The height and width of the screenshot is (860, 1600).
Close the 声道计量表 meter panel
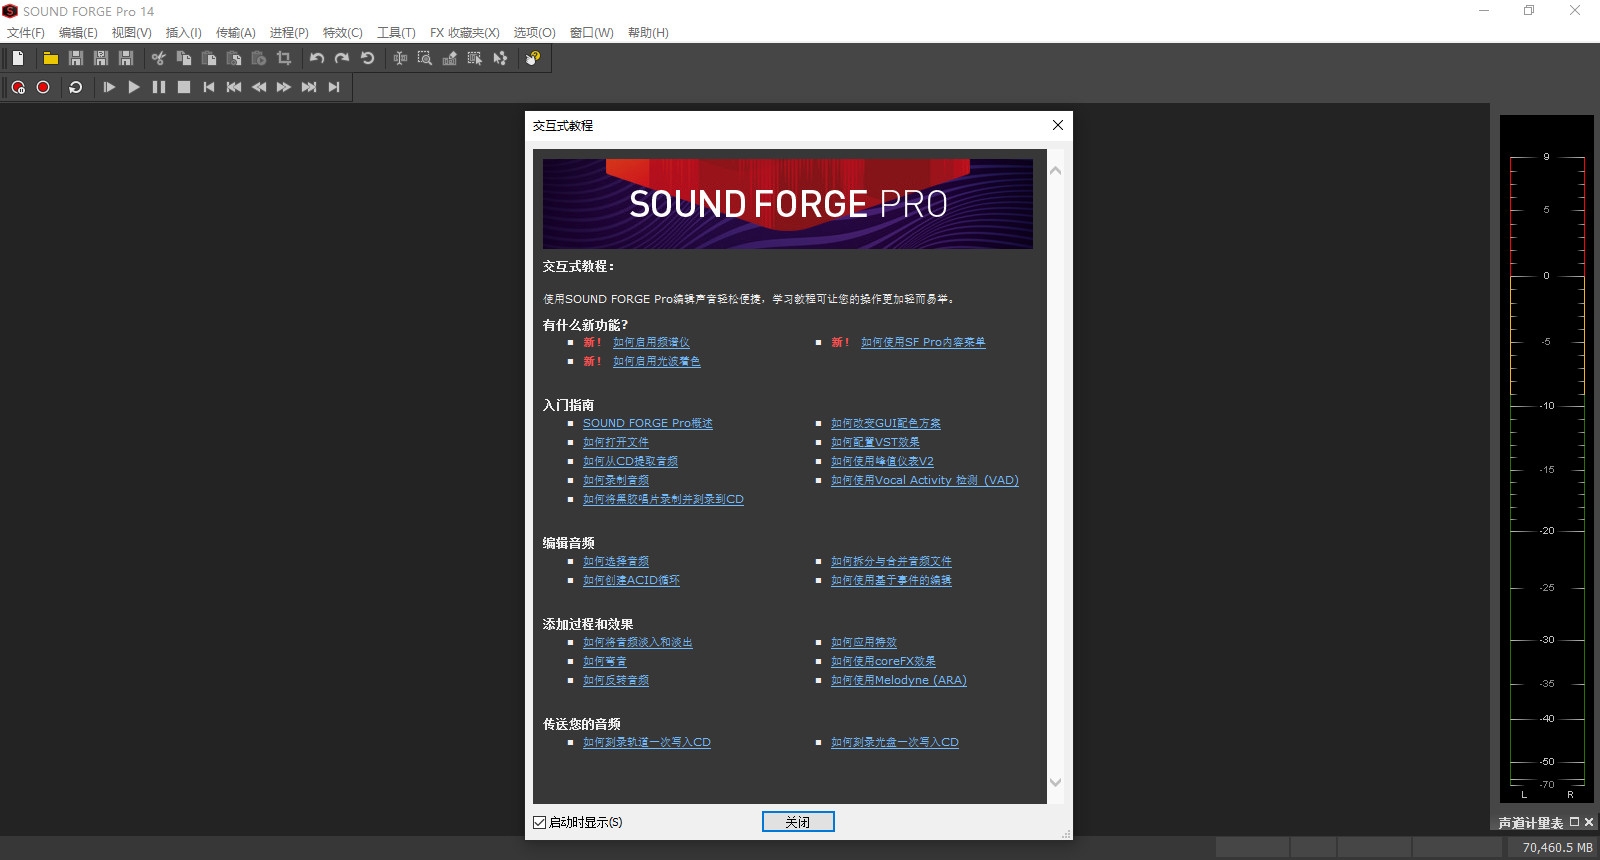(x=1589, y=822)
